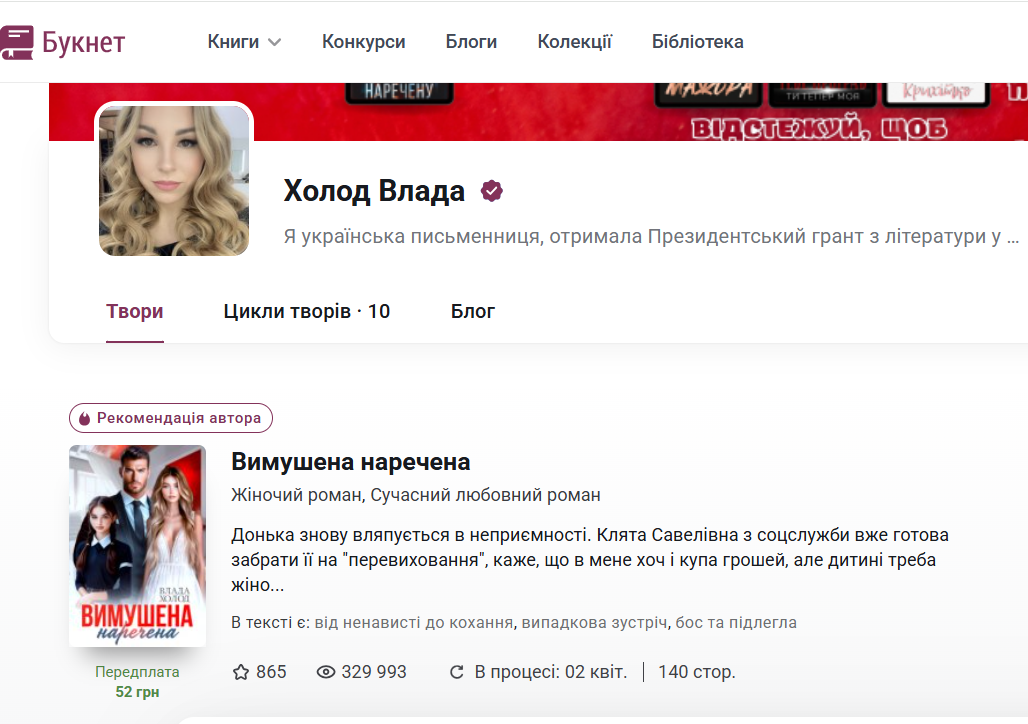
Task: Click the verified badge next to Холод Влада
Action: [491, 191]
